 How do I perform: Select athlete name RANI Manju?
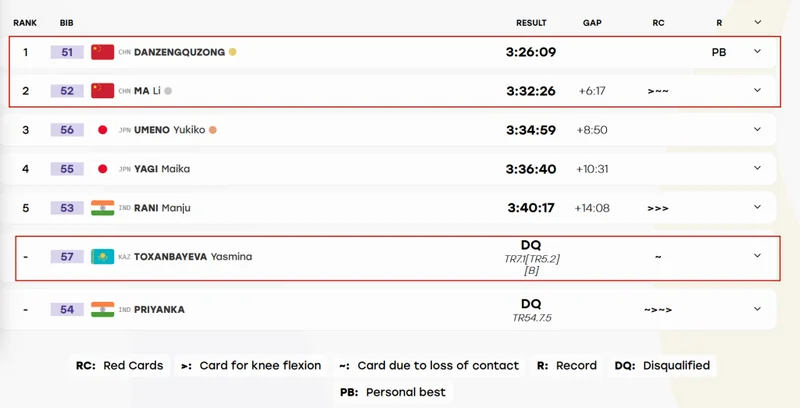coord(162,208)
